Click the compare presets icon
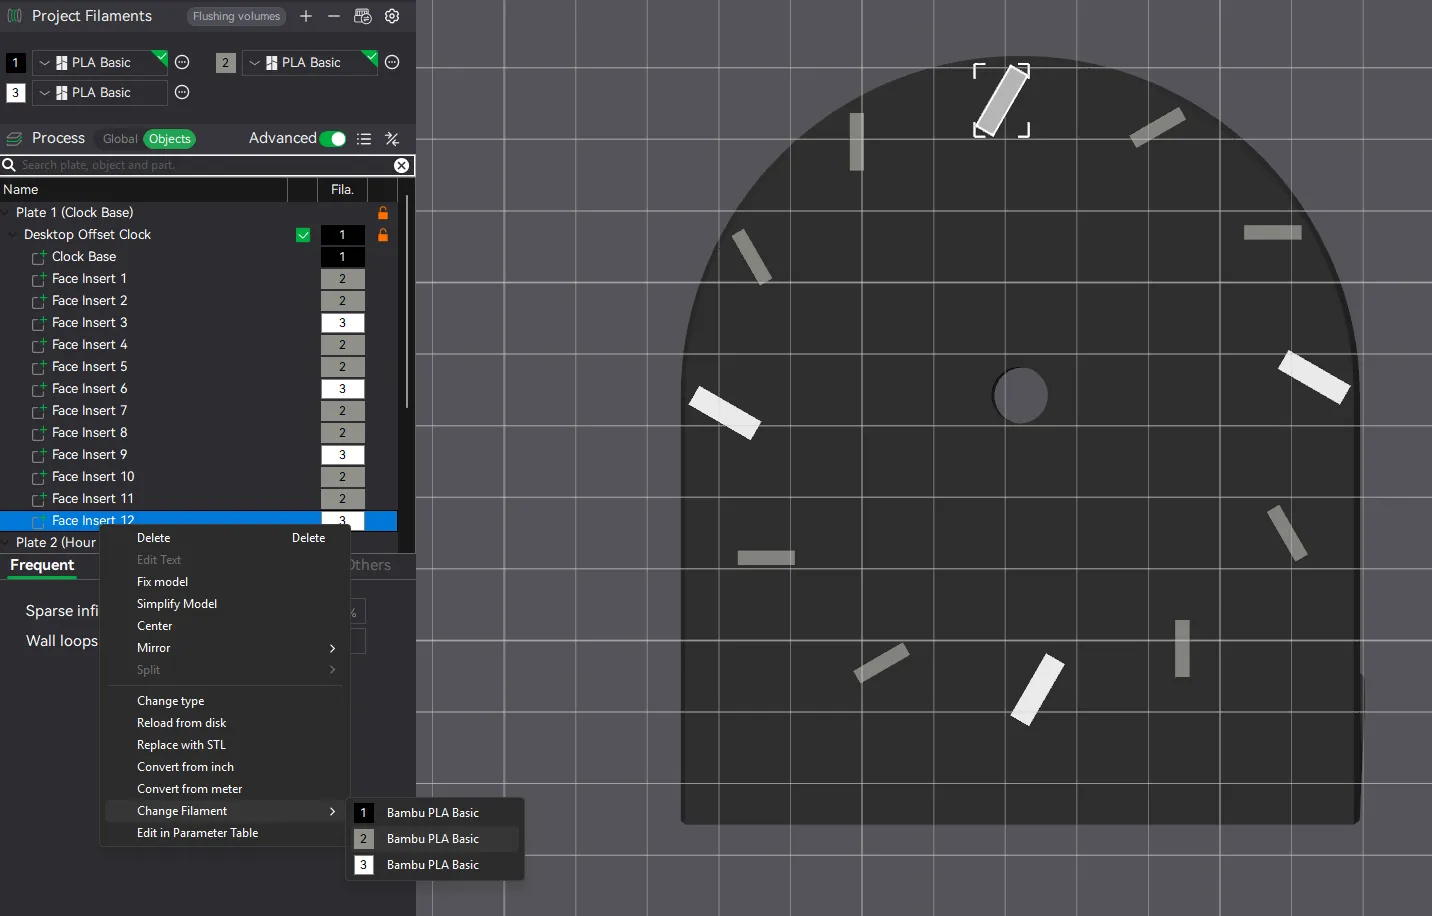The image size is (1432, 916). point(392,139)
